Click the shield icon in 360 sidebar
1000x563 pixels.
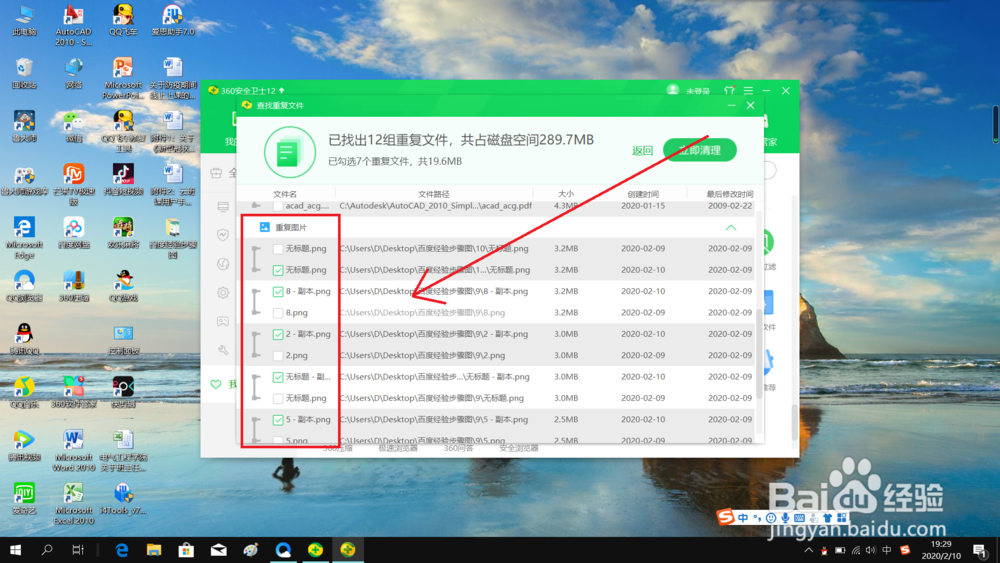[223, 235]
